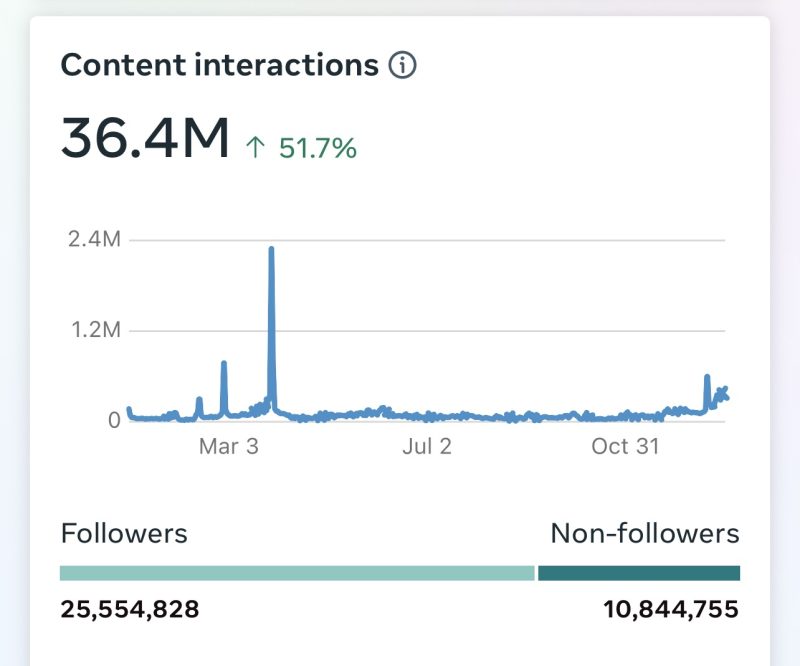Select the Mar 3 date label
The height and width of the screenshot is (666, 800).
(228, 446)
